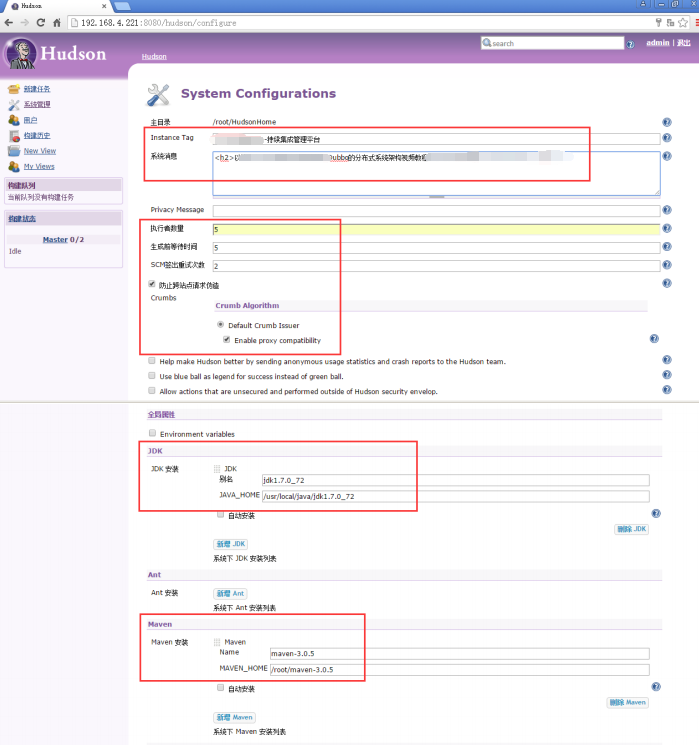Open help for home directory row
699x746 pixels.
click(667, 122)
